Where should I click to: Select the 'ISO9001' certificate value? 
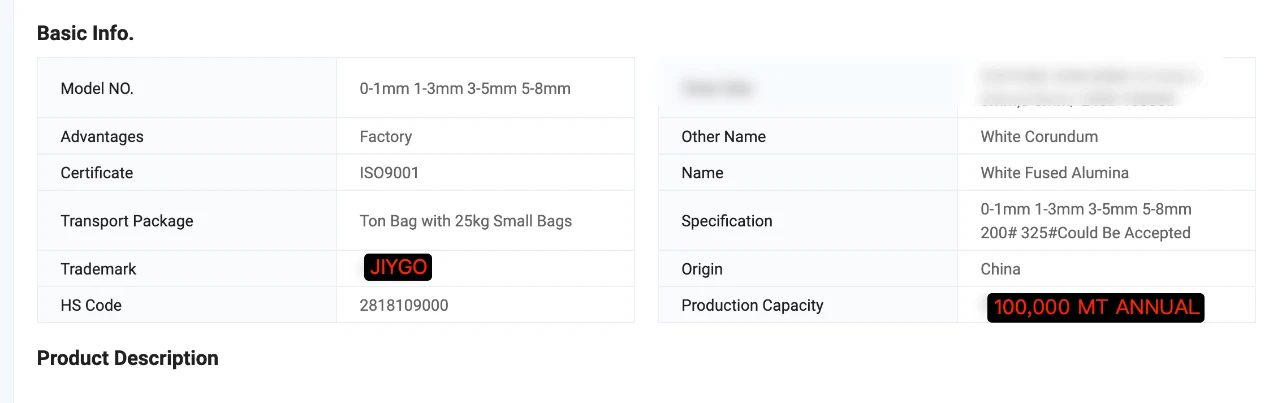389,172
